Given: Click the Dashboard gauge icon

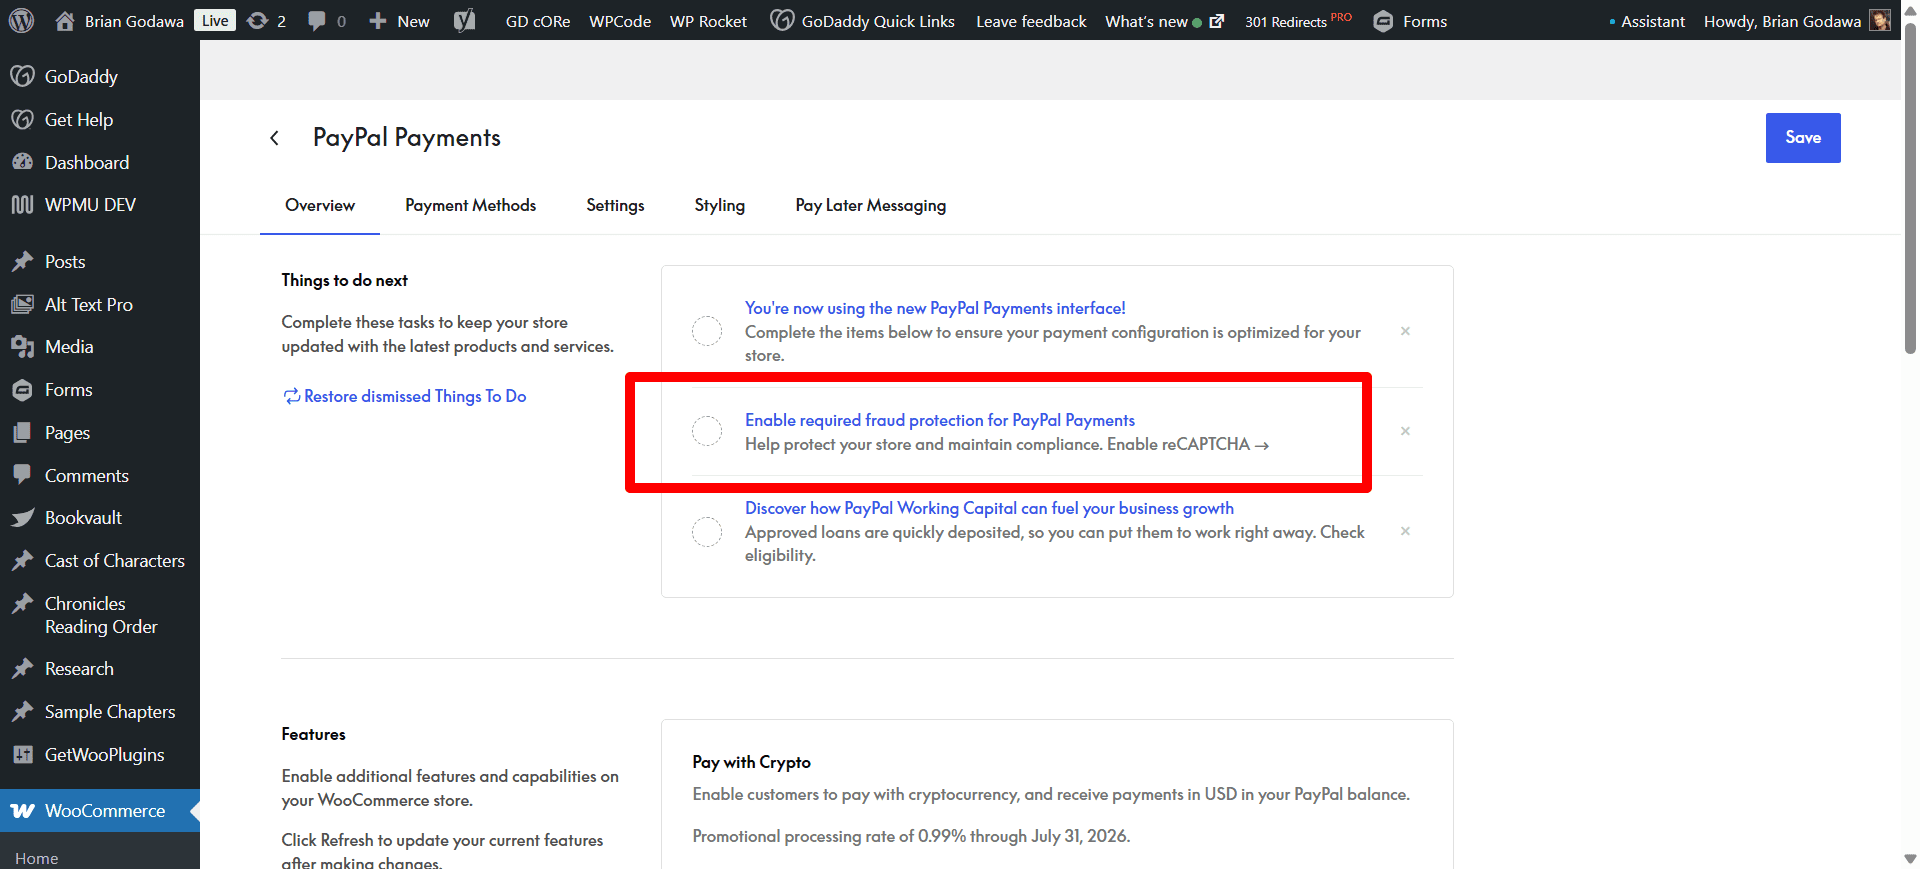Looking at the screenshot, I should [x=22, y=162].
